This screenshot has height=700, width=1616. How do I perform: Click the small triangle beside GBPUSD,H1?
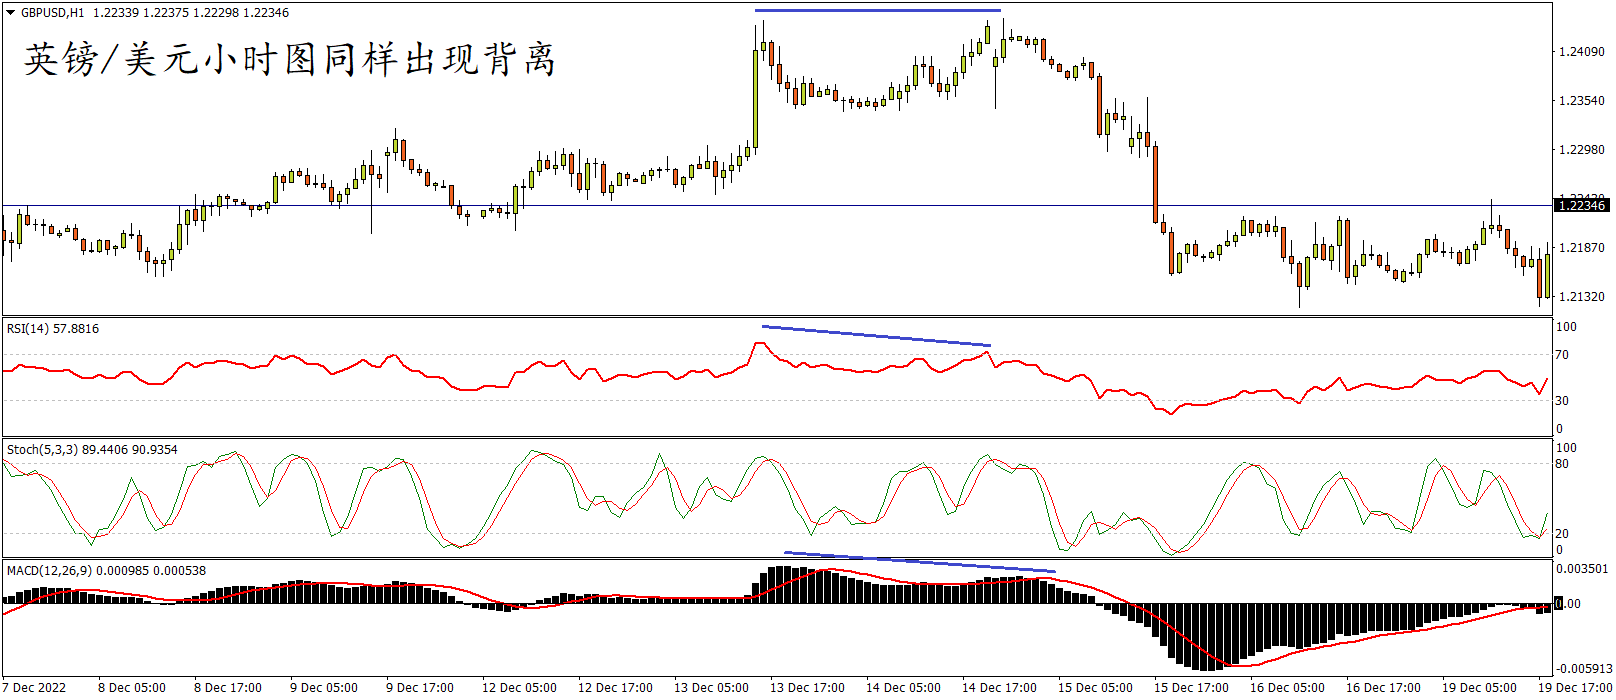pyautogui.click(x=11, y=13)
